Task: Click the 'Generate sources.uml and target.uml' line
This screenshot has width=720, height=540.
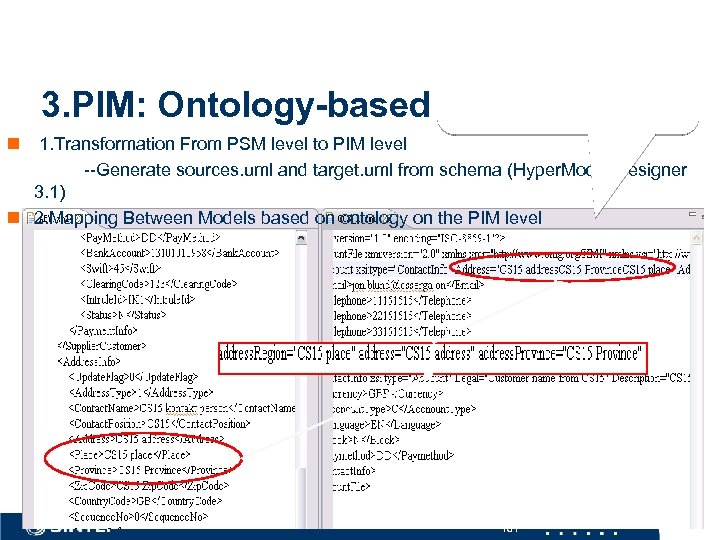Action: pos(386,170)
